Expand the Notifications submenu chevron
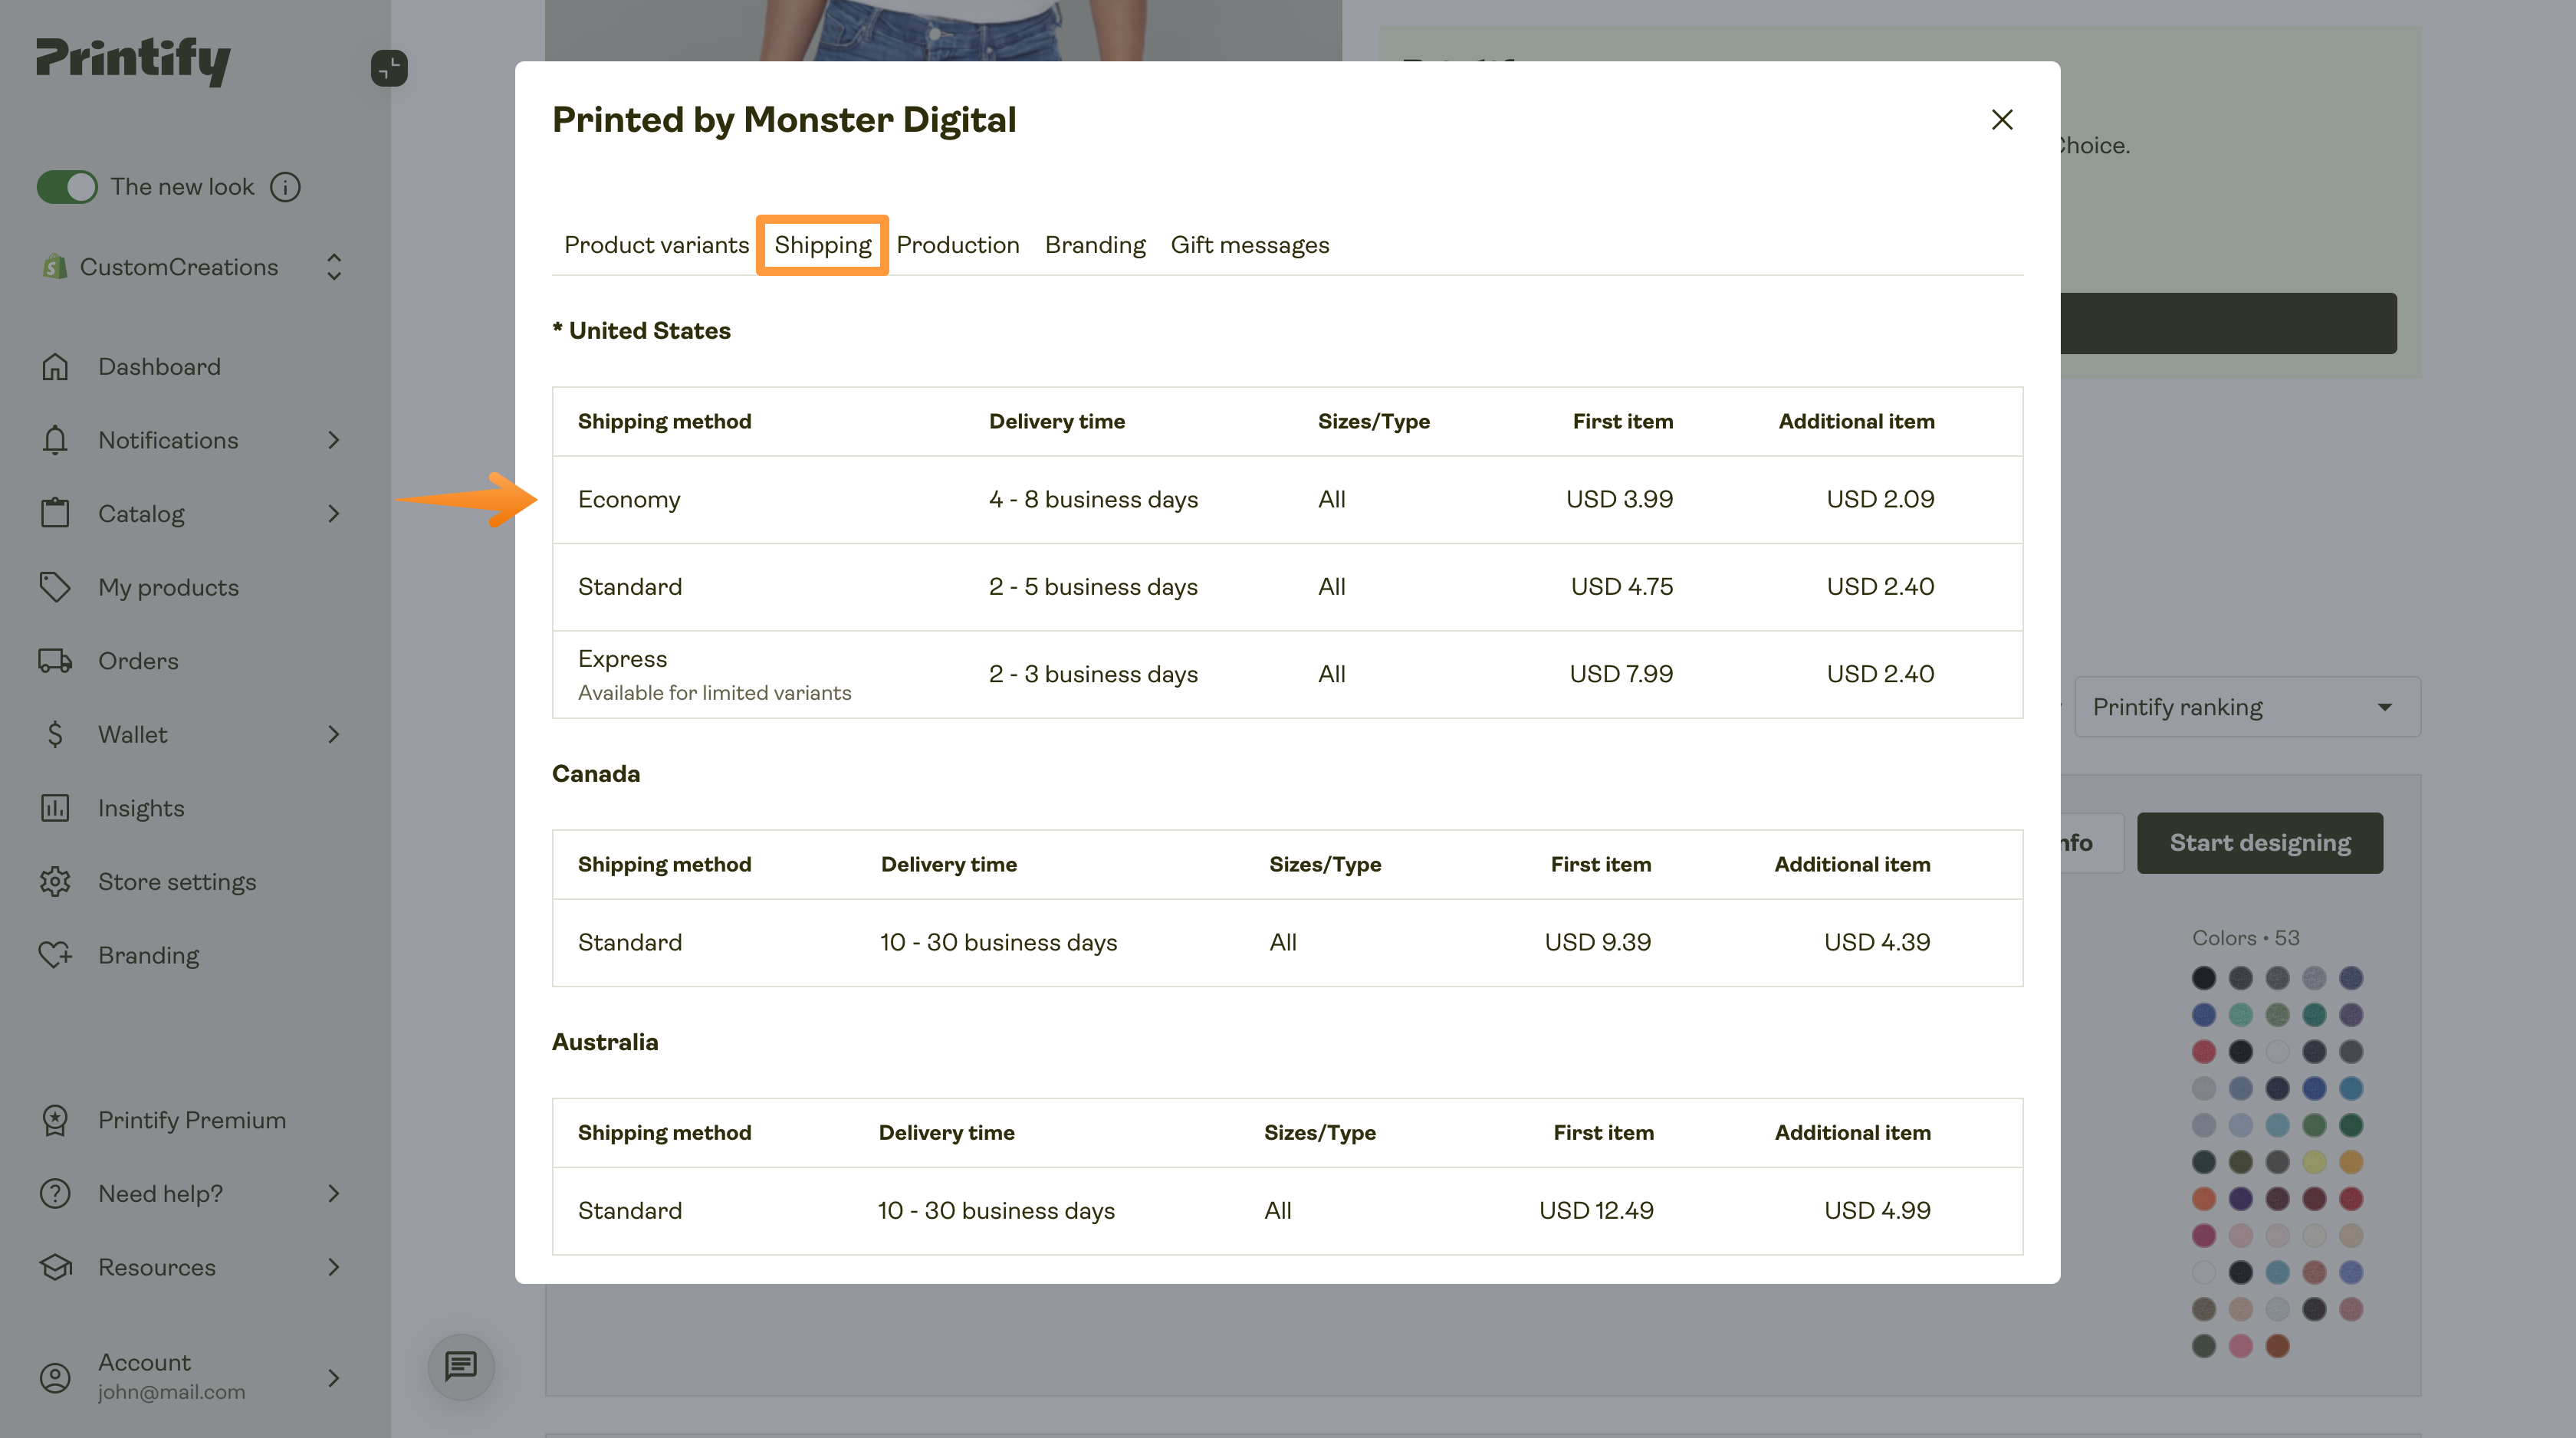2576x1438 pixels. click(x=334, y=440)
